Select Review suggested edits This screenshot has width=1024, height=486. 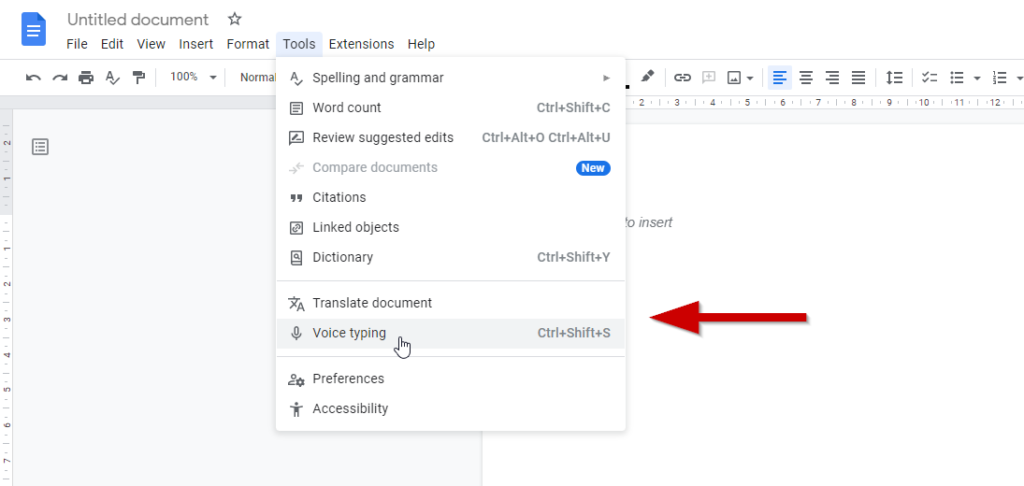pos(451,138)
